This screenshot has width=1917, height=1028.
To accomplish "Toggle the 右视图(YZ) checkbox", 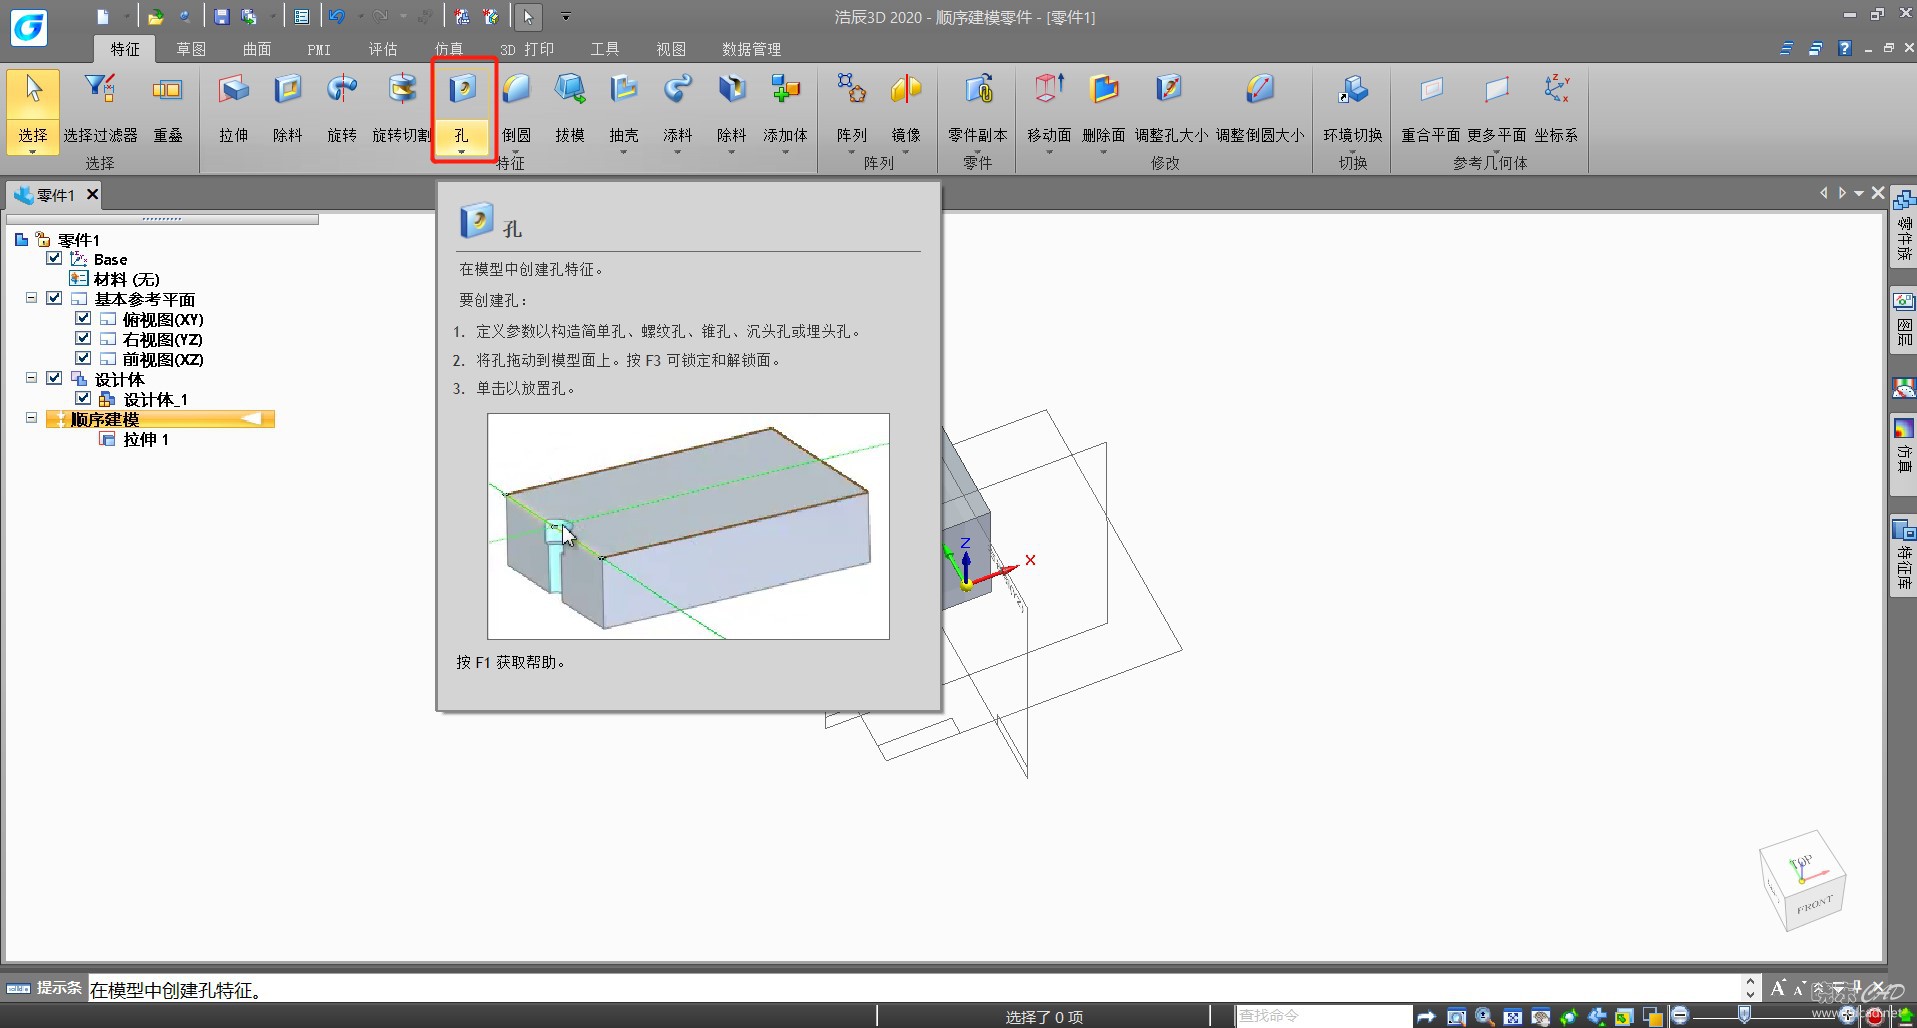I will (83, 338).
